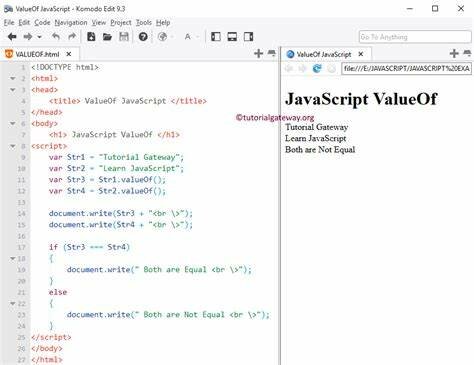Open the Navigation menu

(x=71, y=23)
